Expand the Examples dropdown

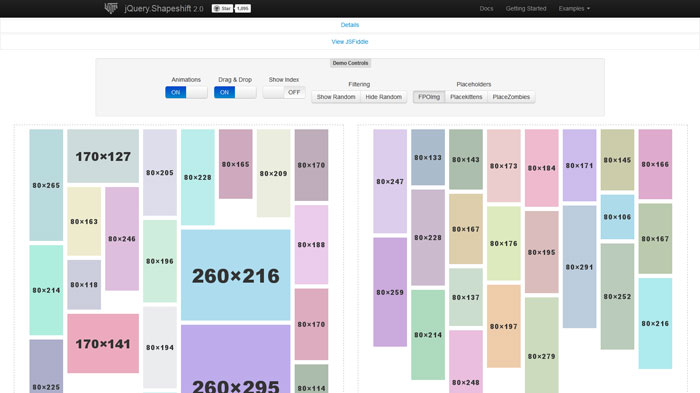[x=574, y=8]
